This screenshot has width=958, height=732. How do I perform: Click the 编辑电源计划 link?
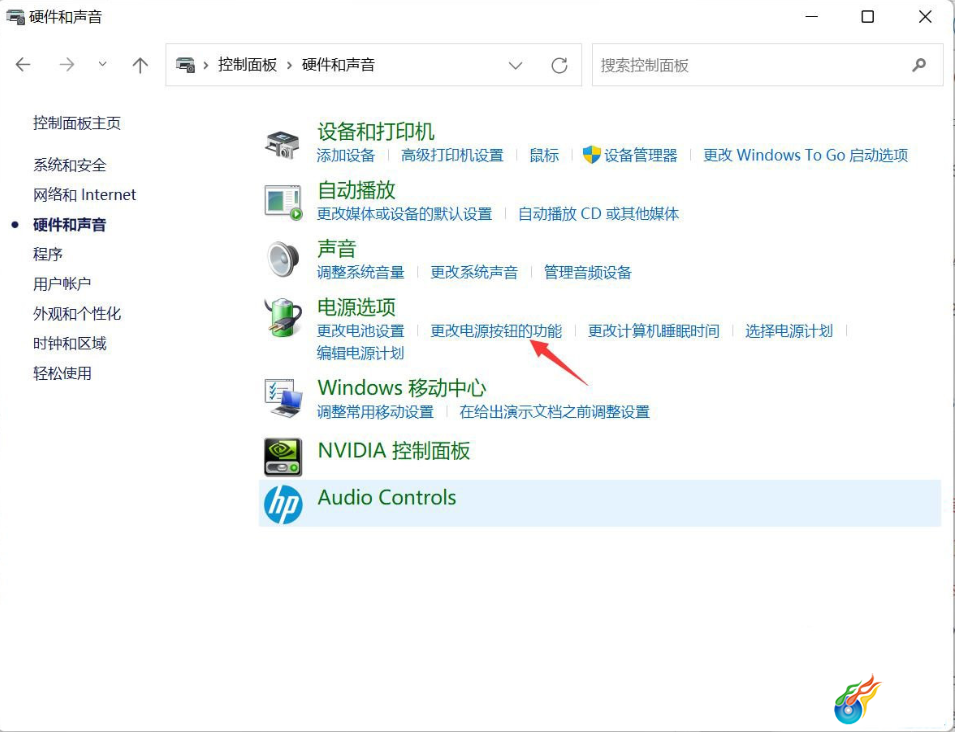point(360,353)
